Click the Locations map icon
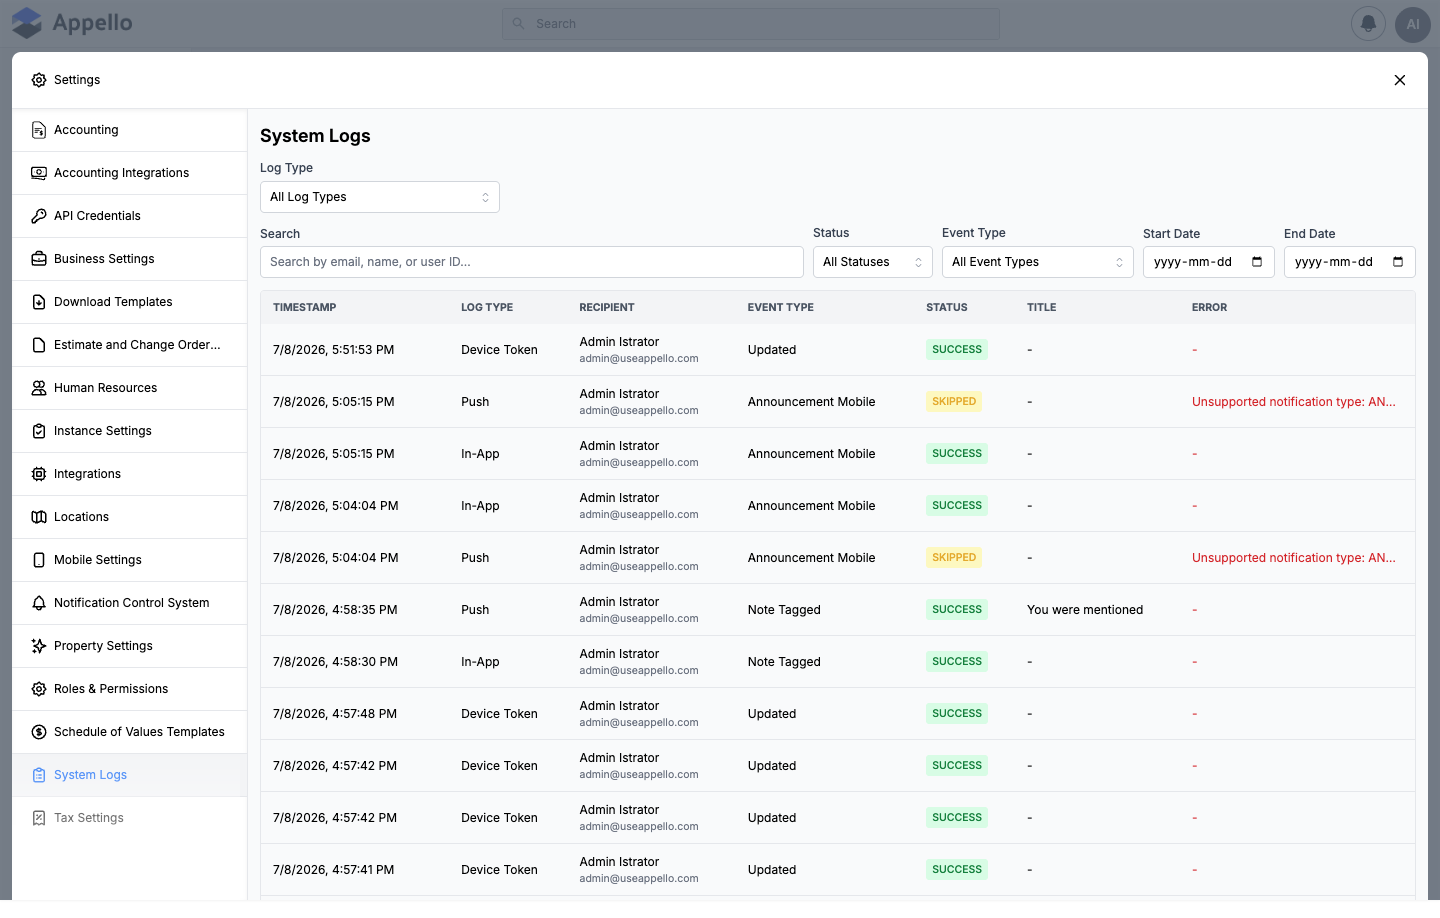Screen dimensions: 1440x918 coord(39,517)
